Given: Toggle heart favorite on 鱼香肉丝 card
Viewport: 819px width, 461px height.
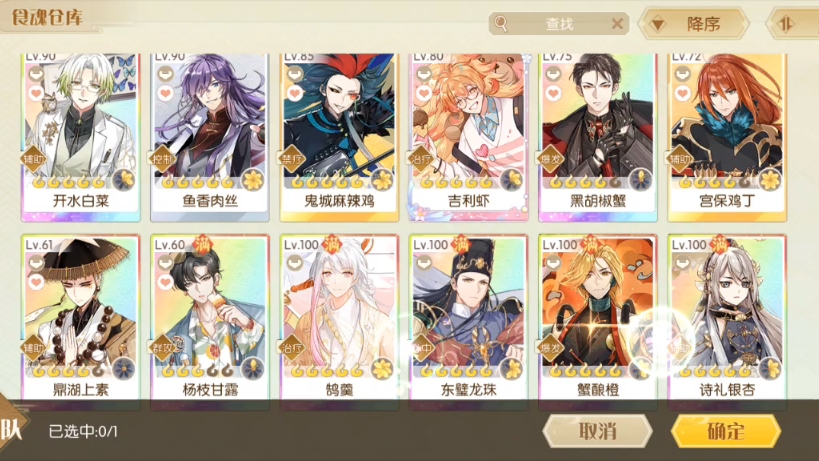Looking at the screenshot, I should pyautogui.click(x=166, y=93).
